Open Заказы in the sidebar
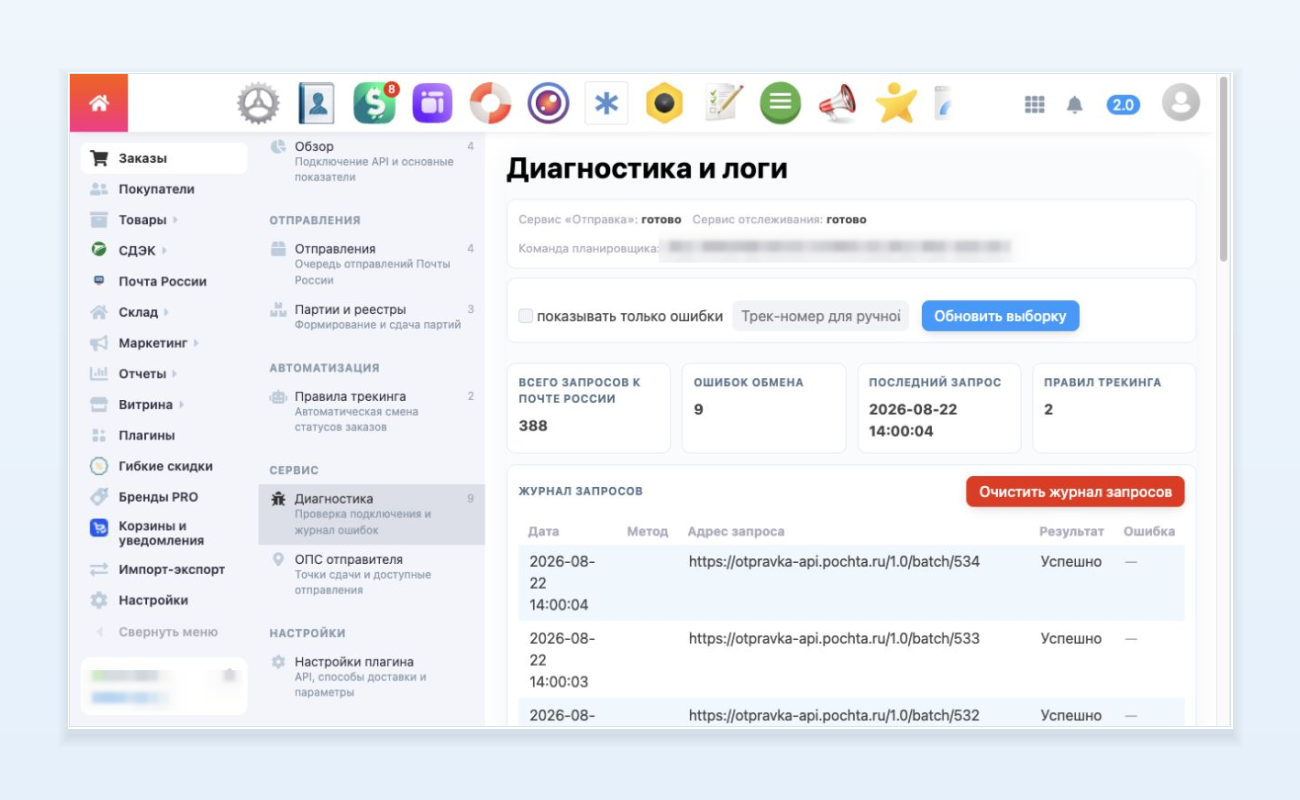Screen dimensions: 1300x800 point(164,158)
